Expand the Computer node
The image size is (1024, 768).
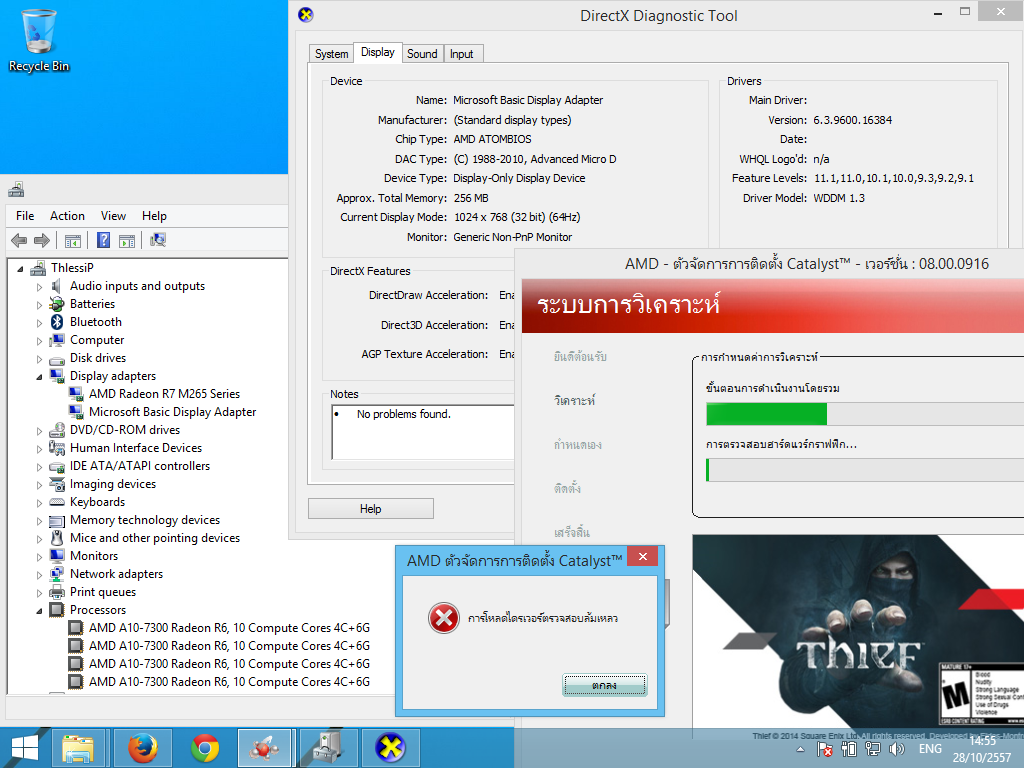click(x=39, y=341)
